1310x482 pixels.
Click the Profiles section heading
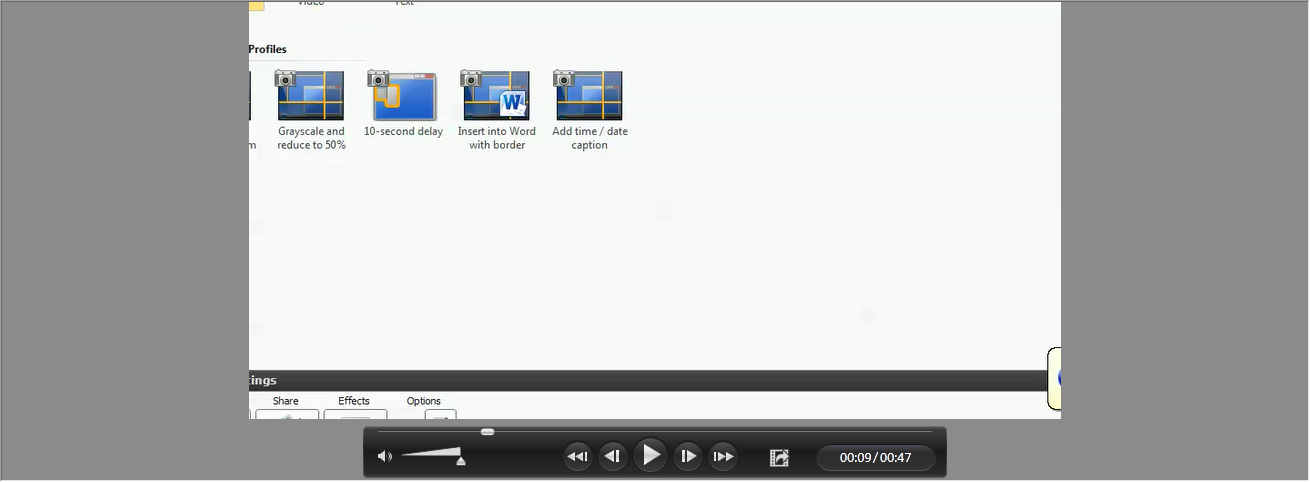click(267, 49)
